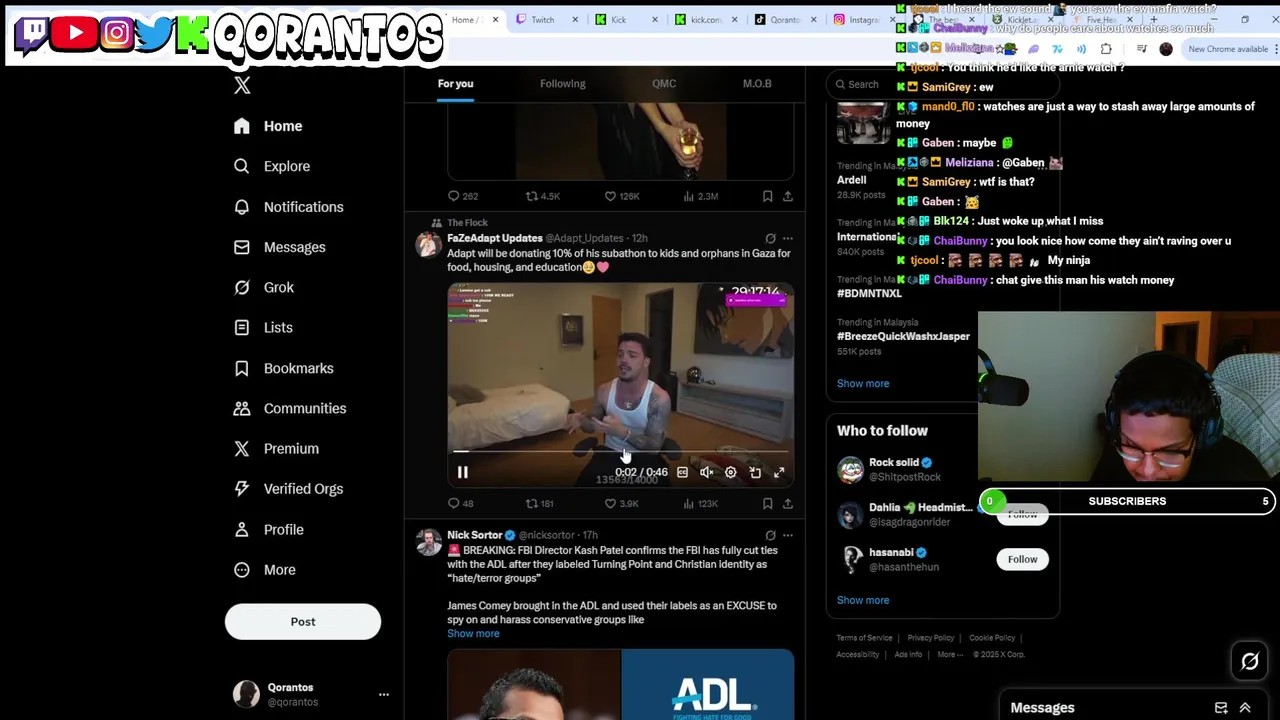Open the #BreezeQuickWashxJasper trend

pyautogui.click(x=903, y=337)
